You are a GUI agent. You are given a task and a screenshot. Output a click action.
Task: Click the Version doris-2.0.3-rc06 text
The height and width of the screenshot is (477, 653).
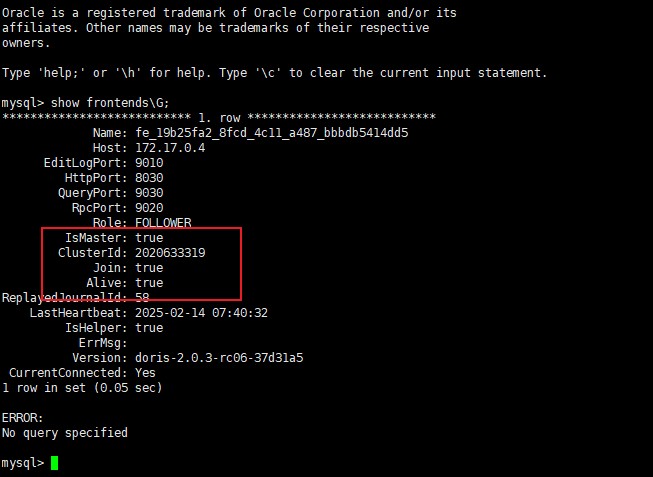219,358
